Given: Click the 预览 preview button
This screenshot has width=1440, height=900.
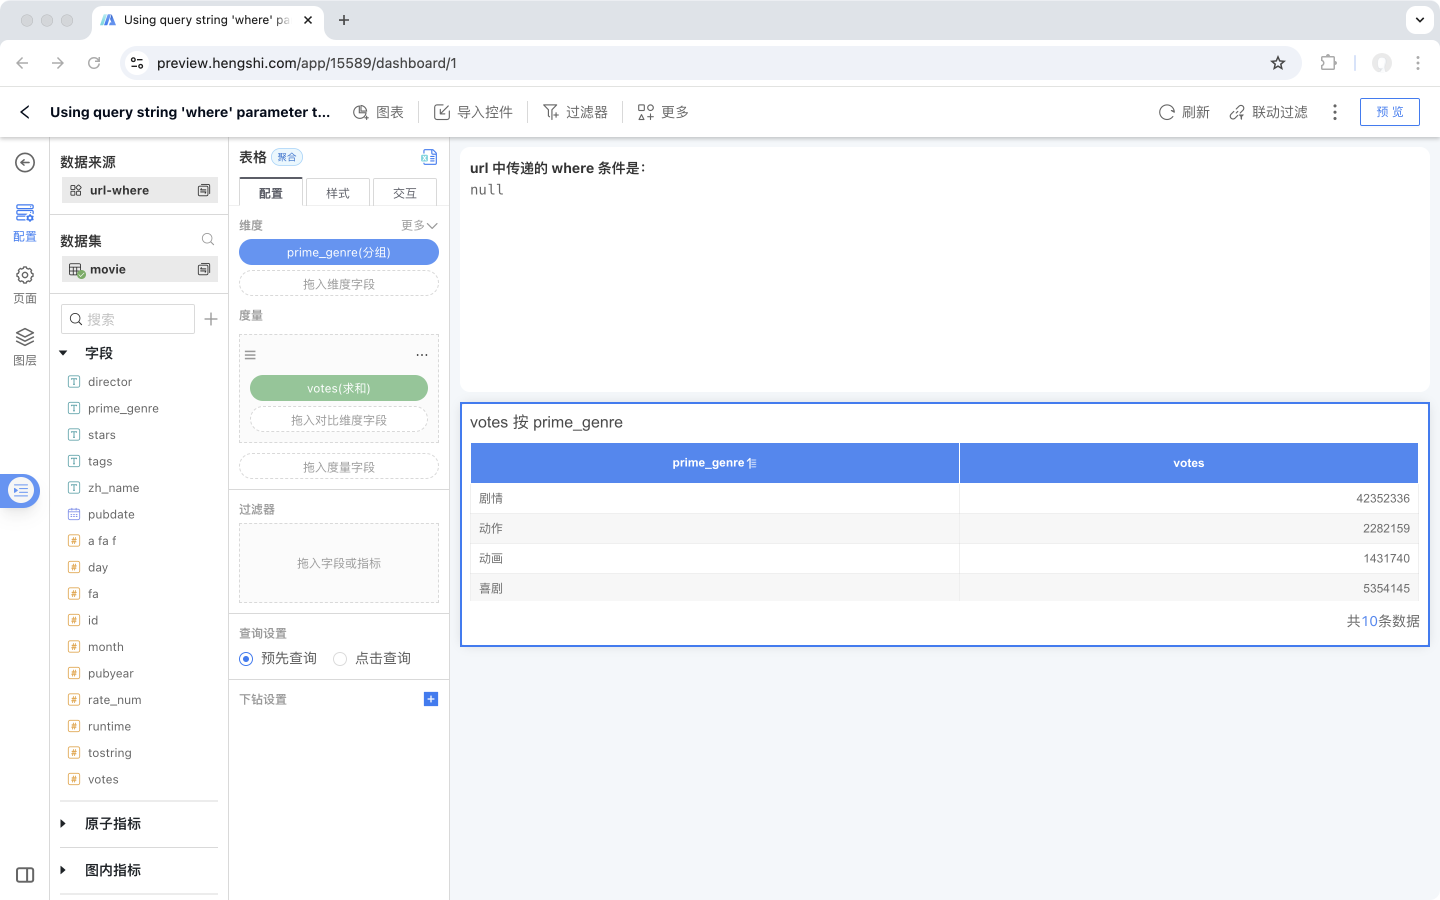Looking at the screenshot, I should [x=1389, y=112].
